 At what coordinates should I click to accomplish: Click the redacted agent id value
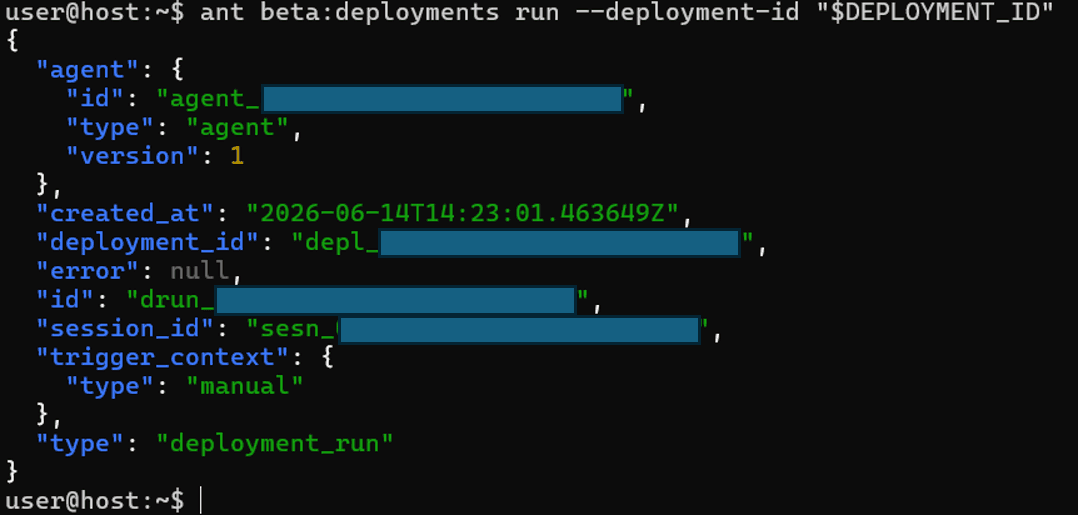click(442, 99)
